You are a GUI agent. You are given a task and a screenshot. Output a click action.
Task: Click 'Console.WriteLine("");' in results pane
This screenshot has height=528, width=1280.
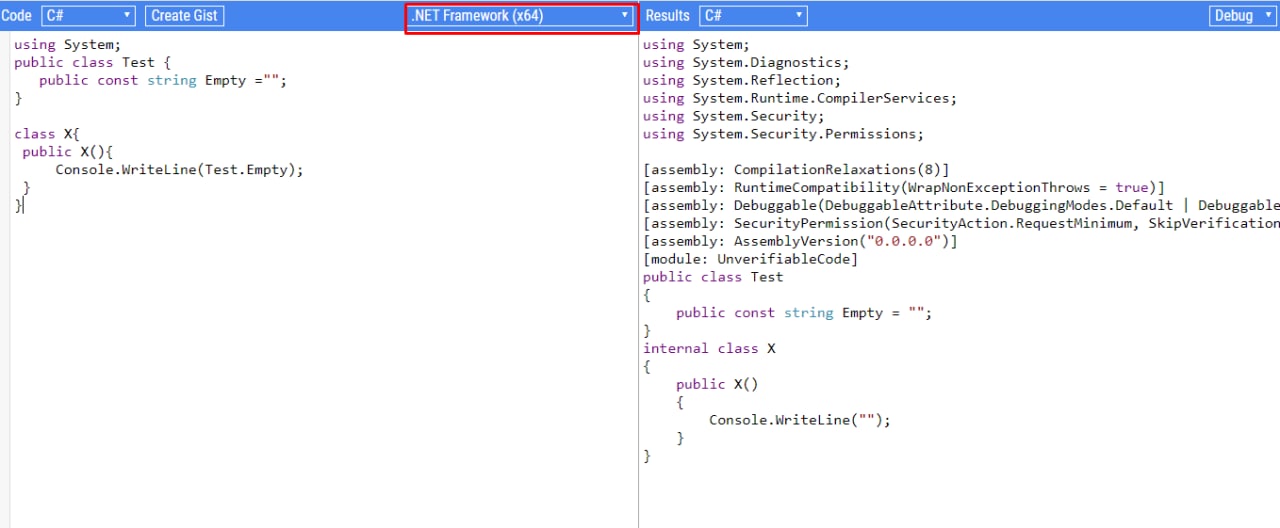800,420
